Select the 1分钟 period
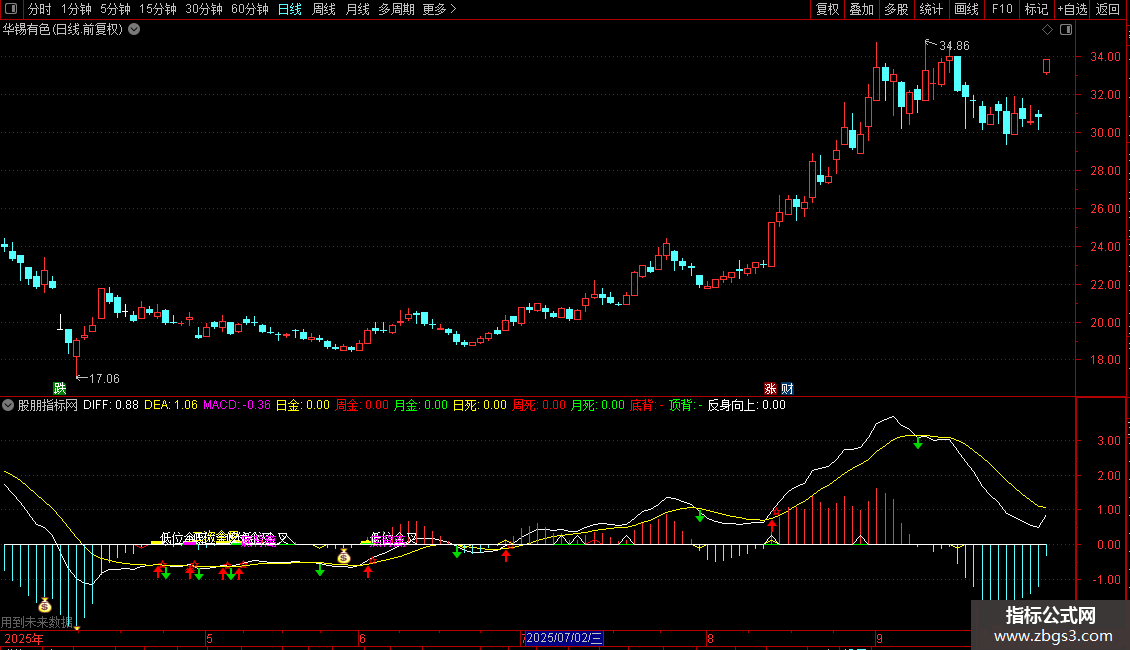 pyautogui.click(x=76, y=9)
